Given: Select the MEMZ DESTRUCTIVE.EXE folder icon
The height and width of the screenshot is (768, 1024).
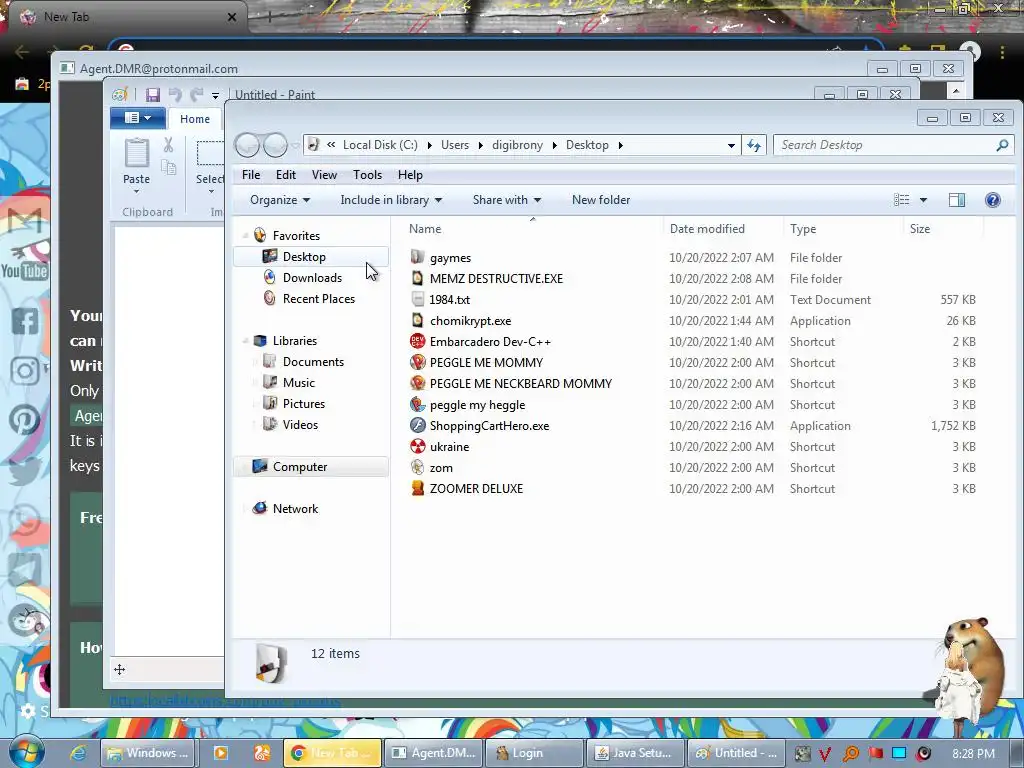Looking at the screenshot, I should coord(417,278).
